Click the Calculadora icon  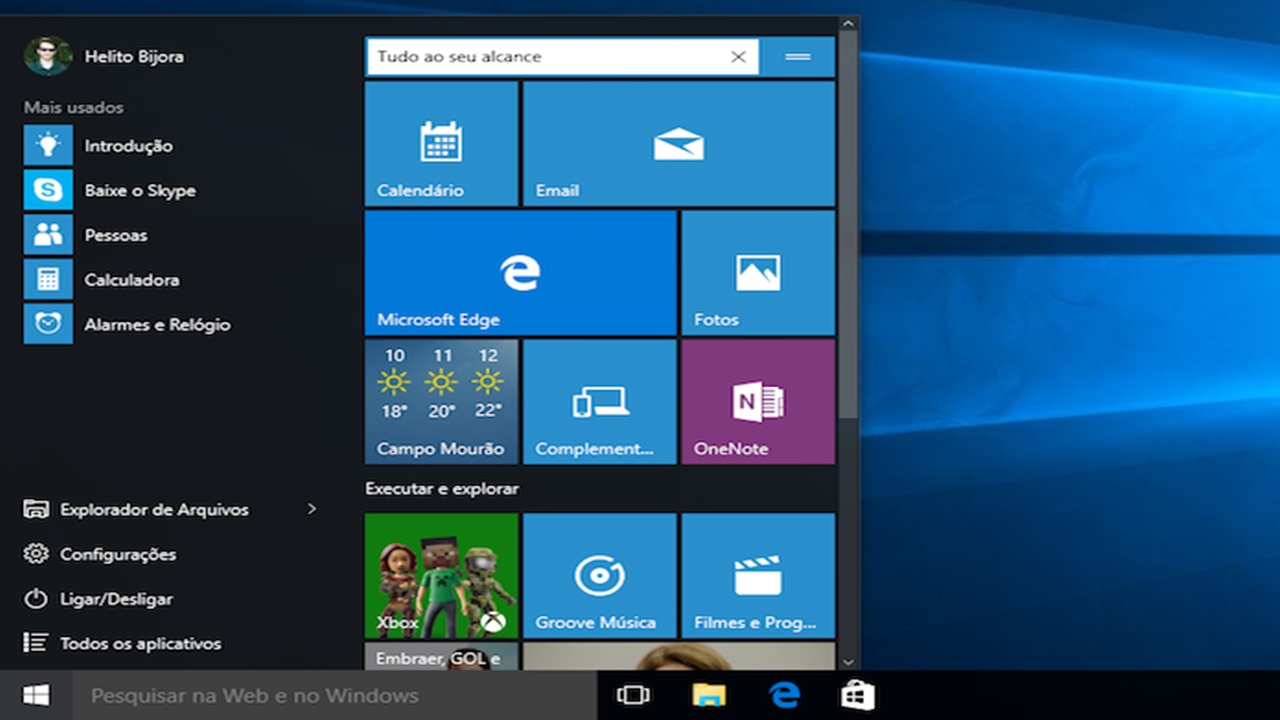pos(48,280)
